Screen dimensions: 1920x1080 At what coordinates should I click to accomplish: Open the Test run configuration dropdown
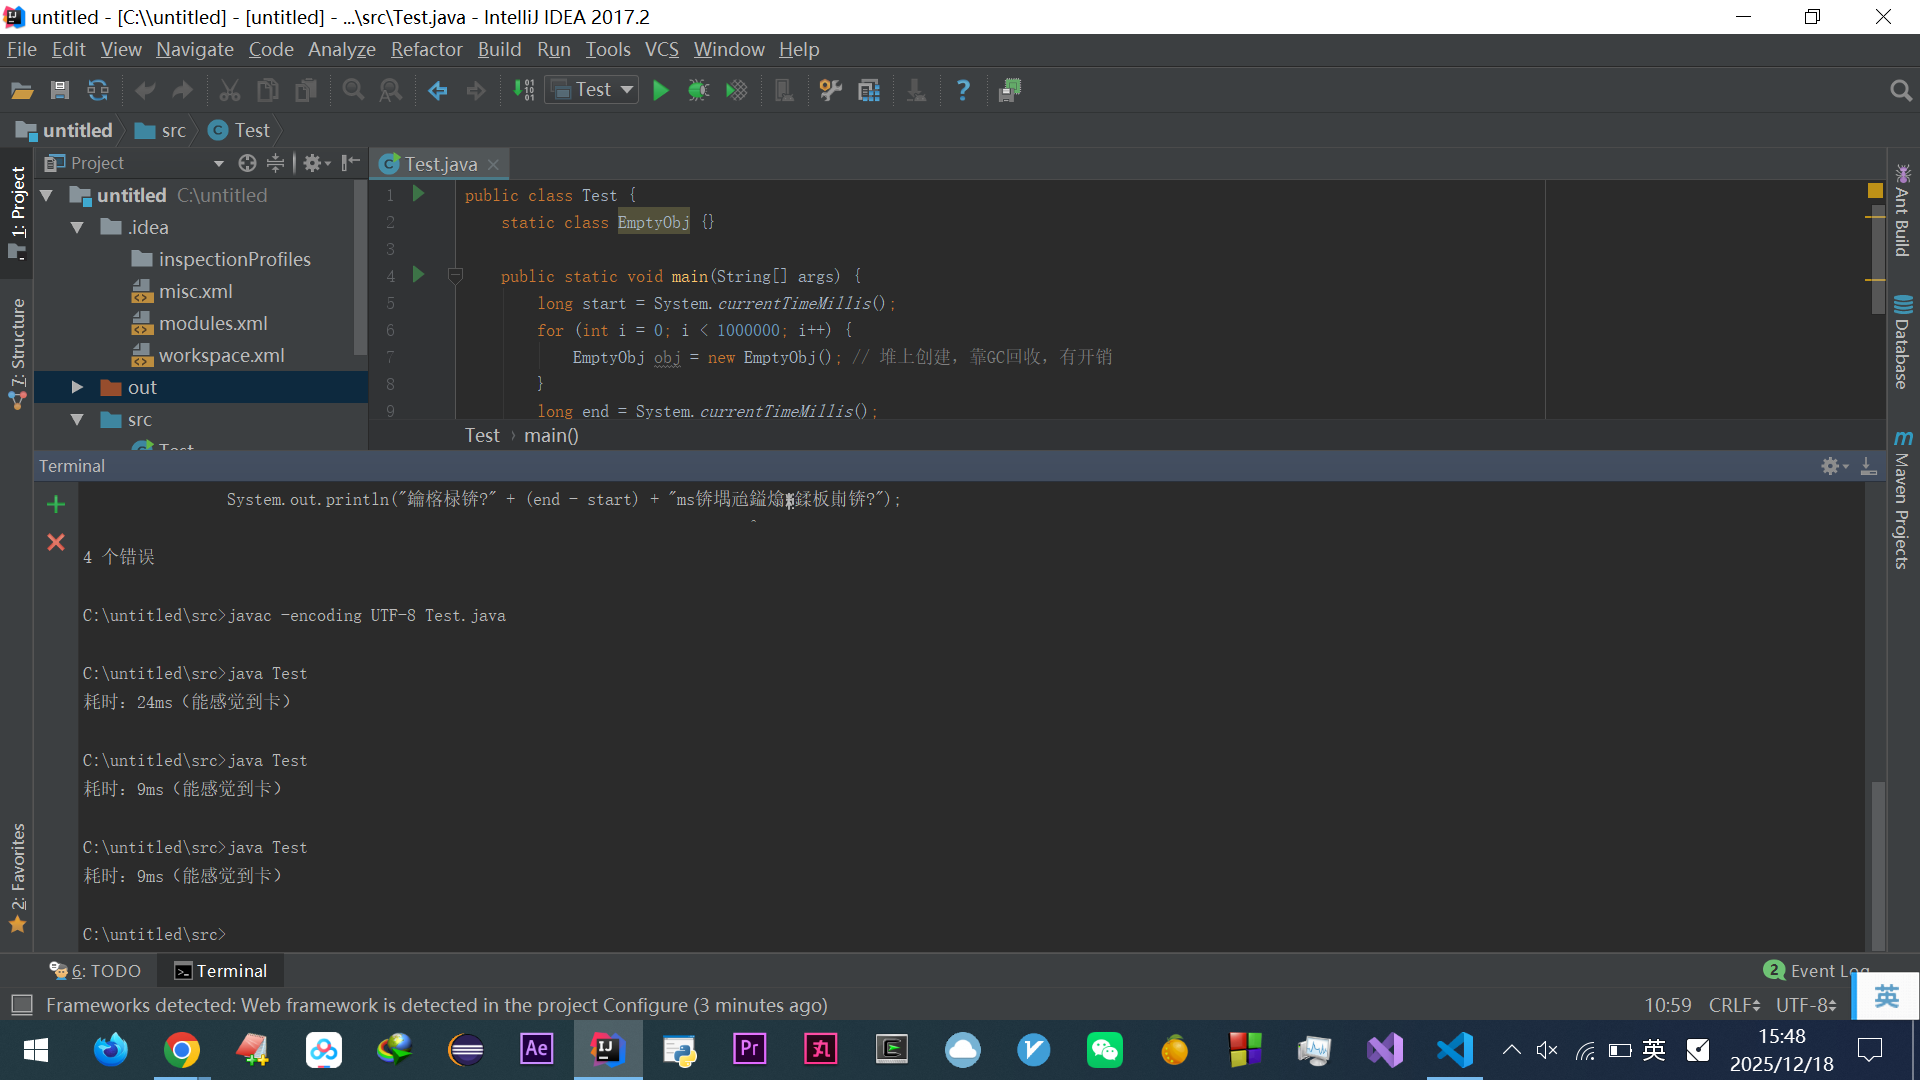pyautogui.click(x=592, y=90)
